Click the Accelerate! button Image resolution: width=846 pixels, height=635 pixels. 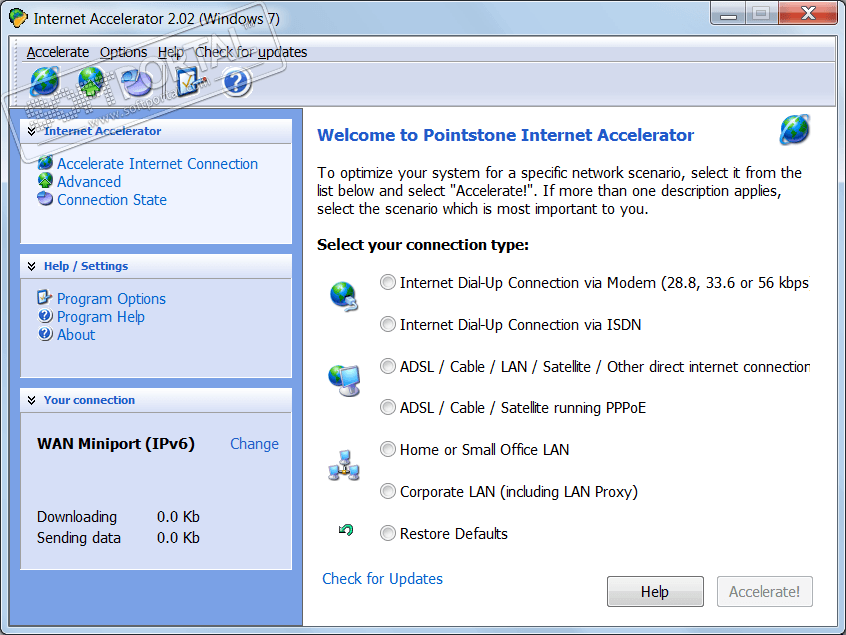coord(765,592)
